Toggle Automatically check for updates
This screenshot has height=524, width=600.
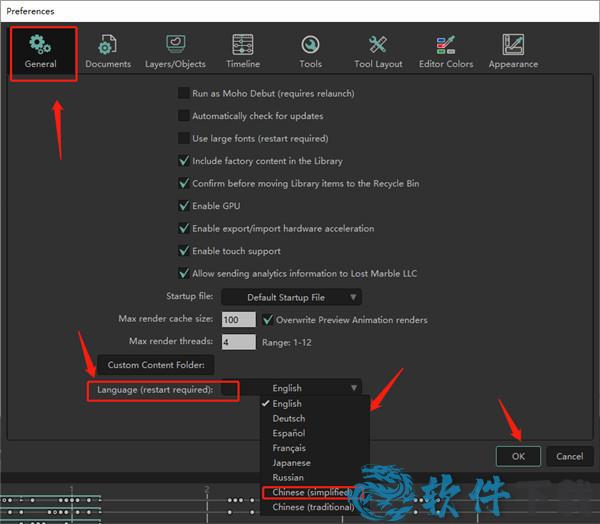pos(184,116)
